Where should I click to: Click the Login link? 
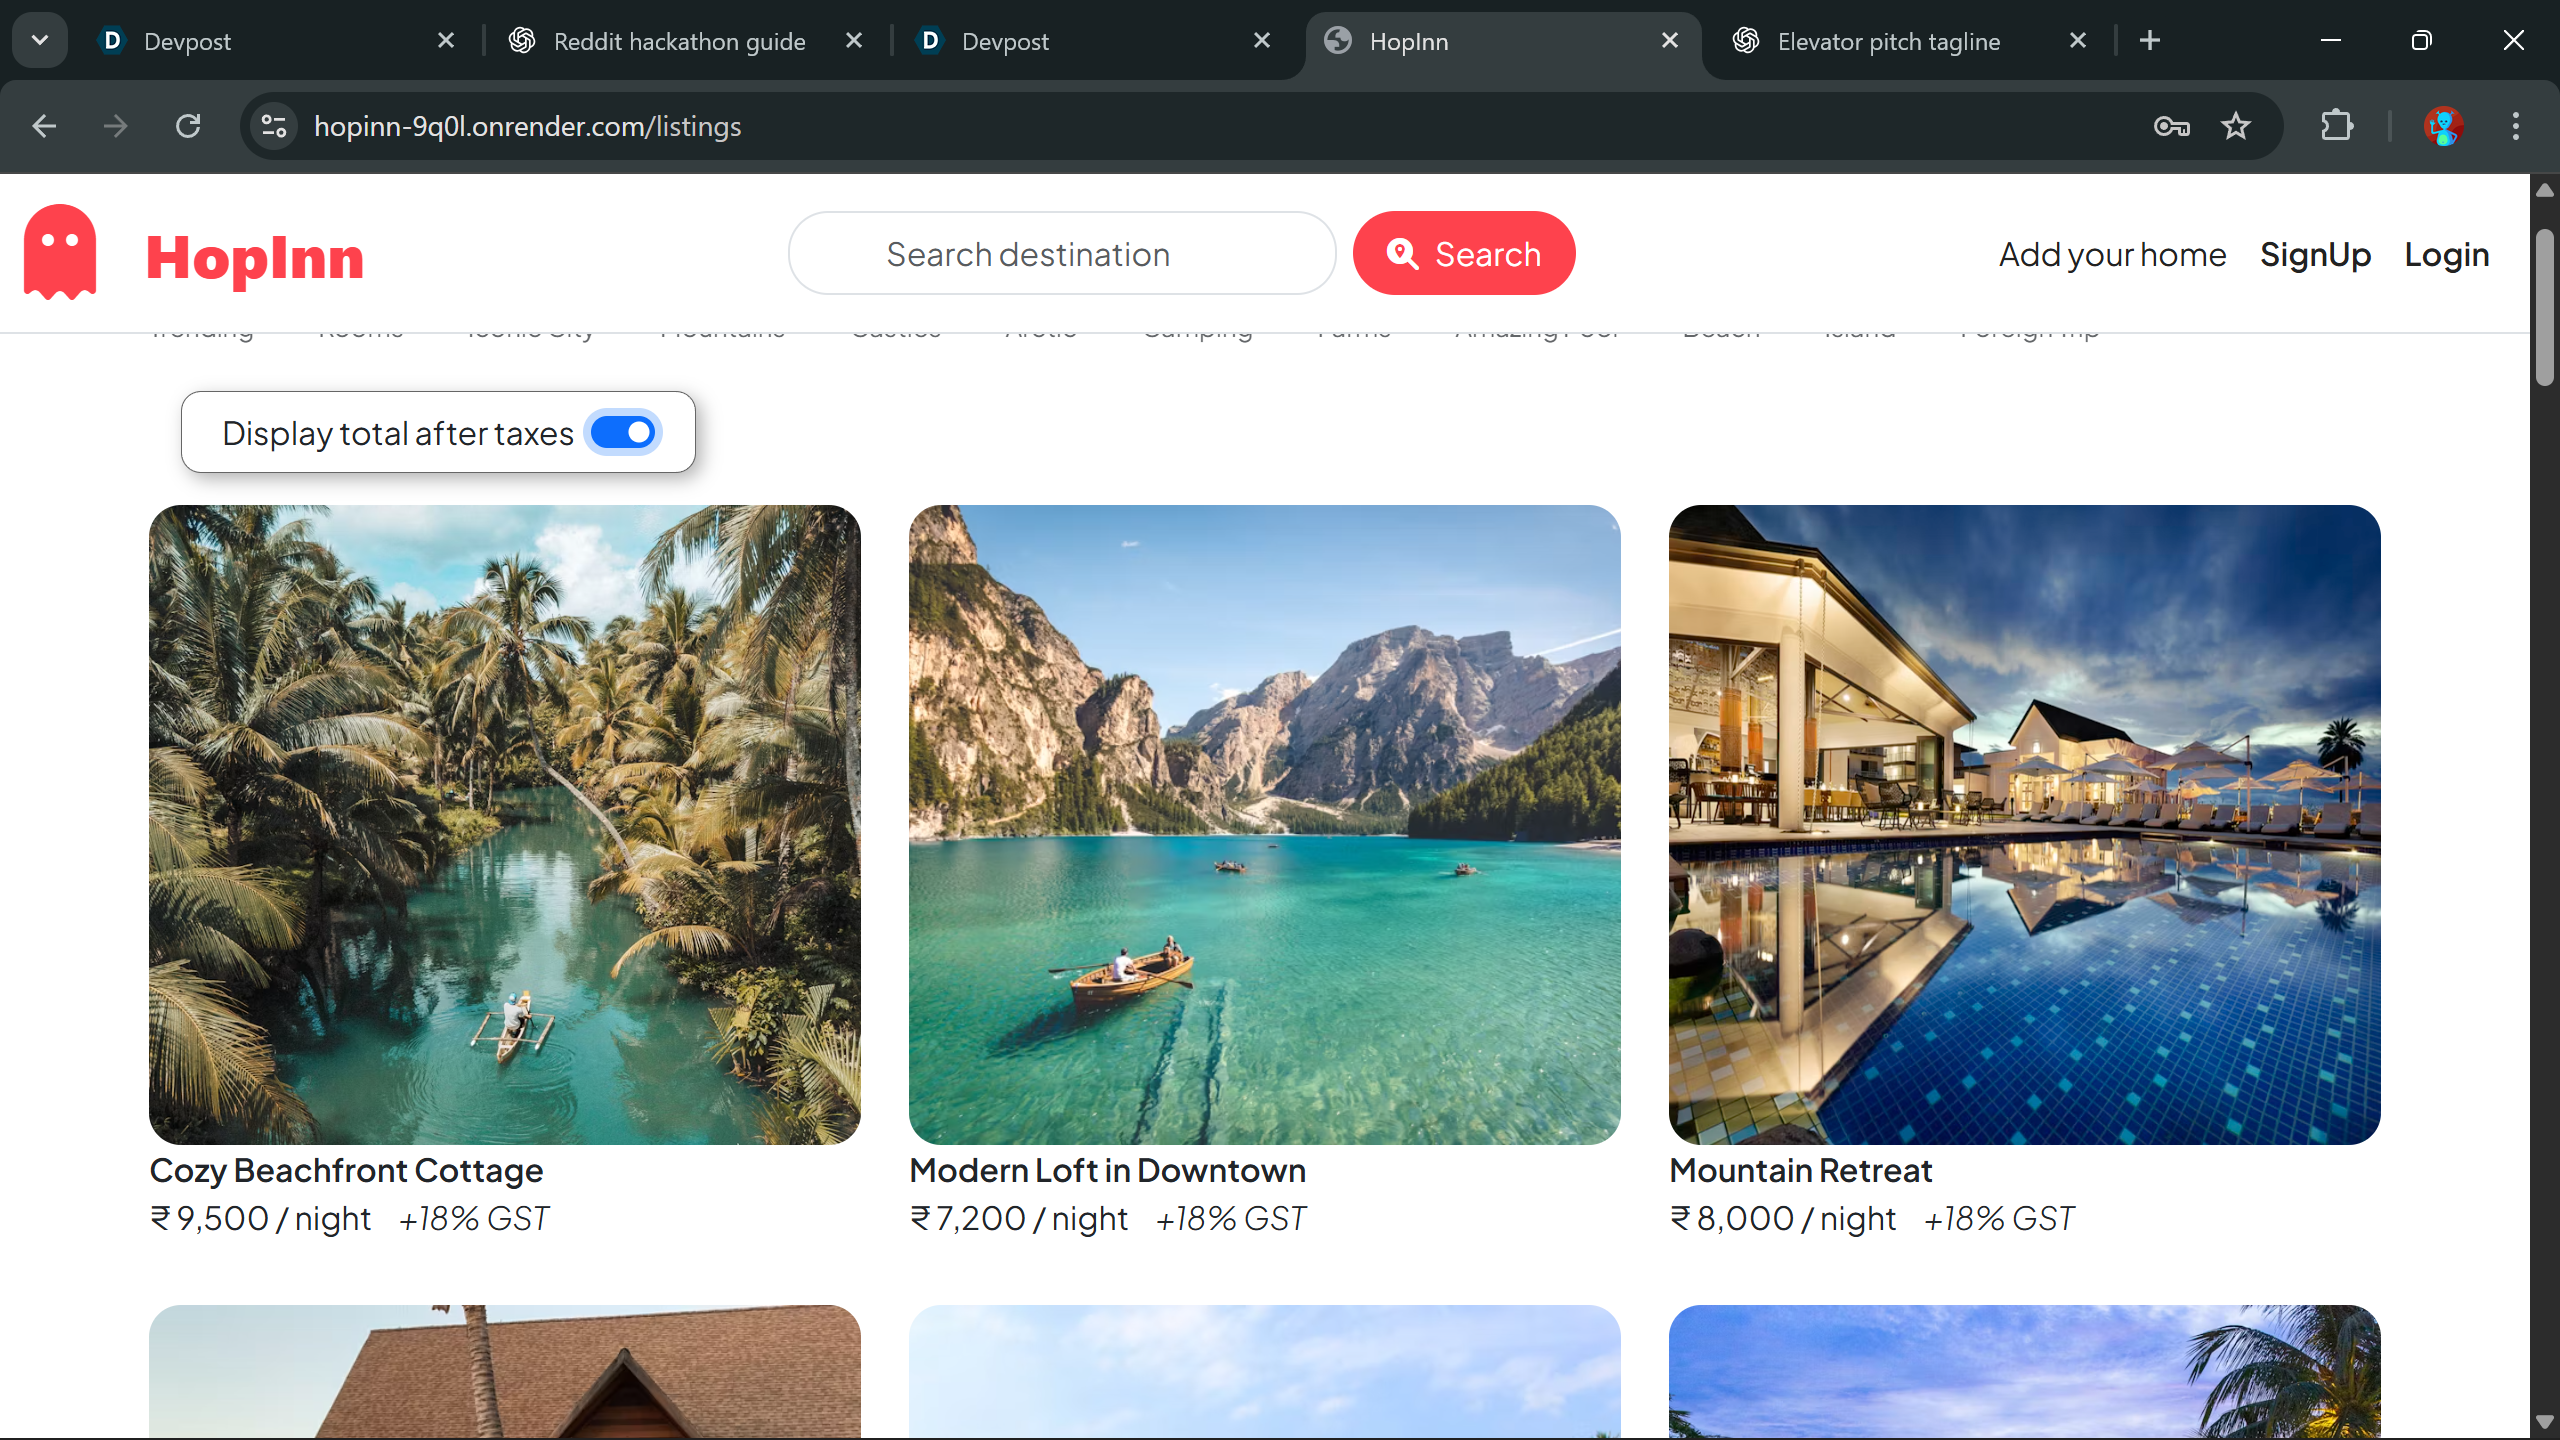tap(2446, 255)
